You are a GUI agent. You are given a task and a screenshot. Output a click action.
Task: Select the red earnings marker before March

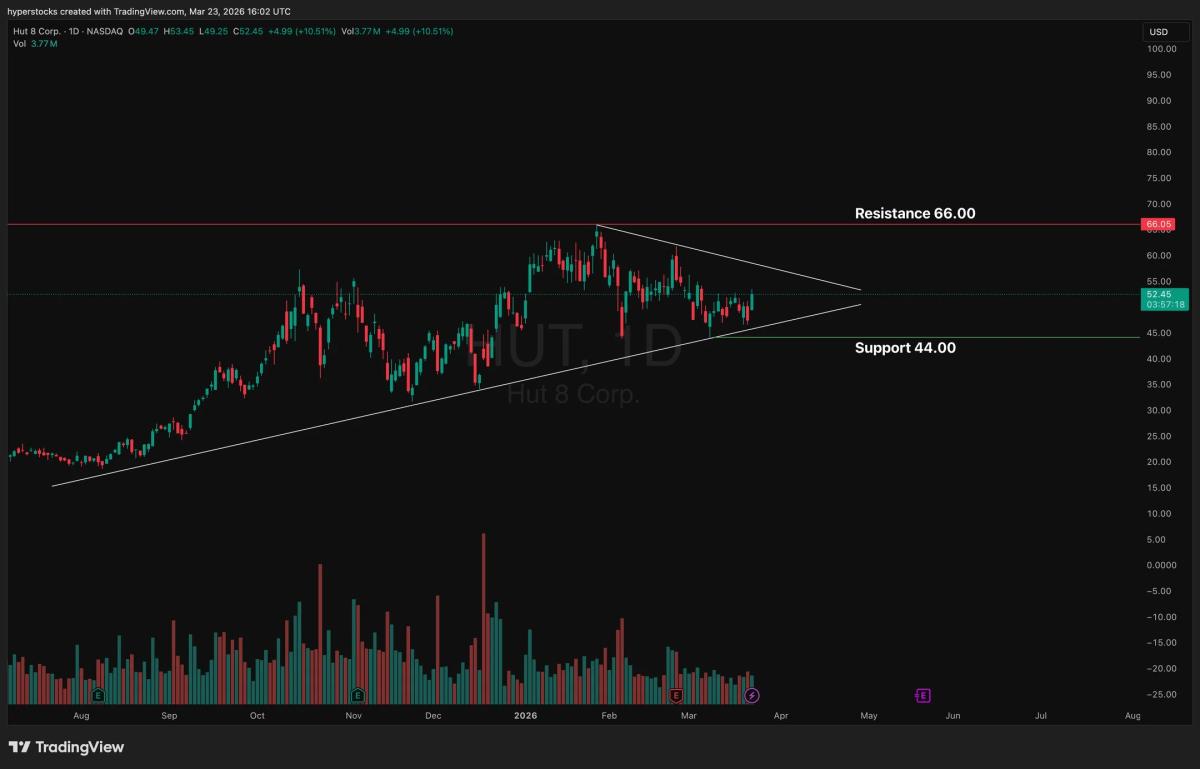coord(677,695)
